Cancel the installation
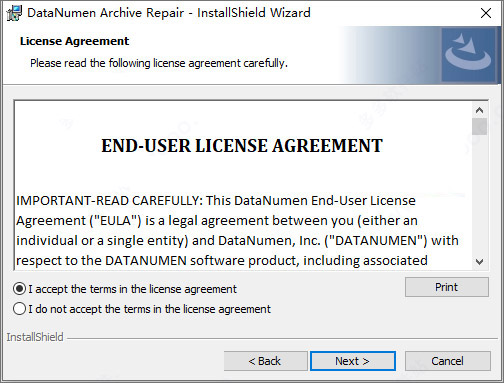The image size is (504, 383). pyautogui.click(x=447, y=361)
